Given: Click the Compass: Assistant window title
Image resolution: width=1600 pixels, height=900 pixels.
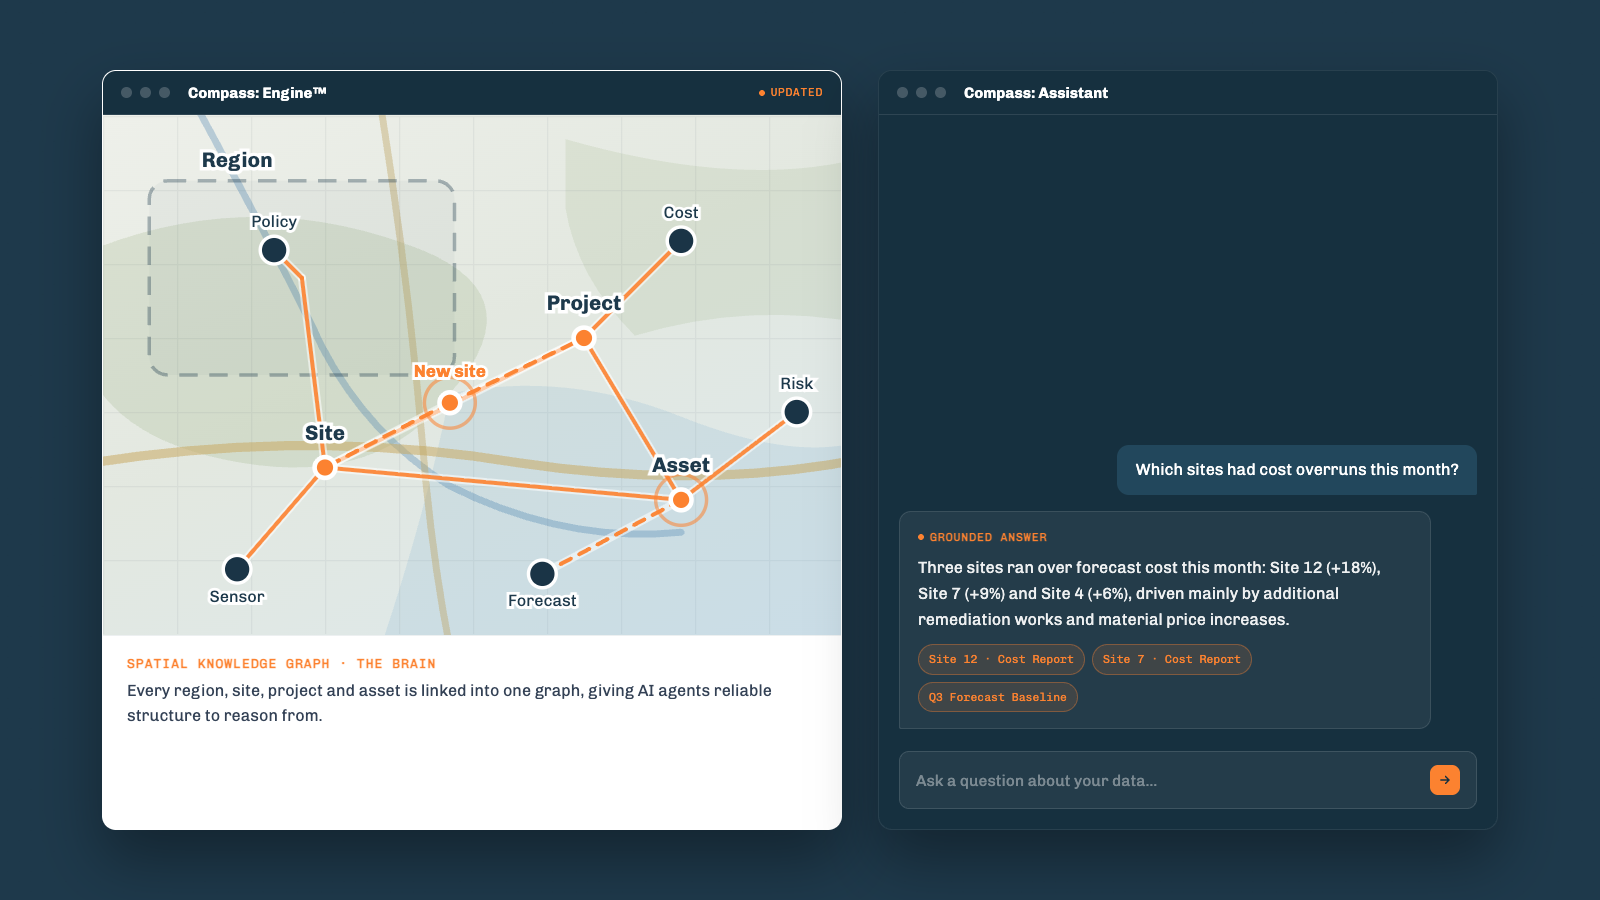Looking at the screenshot, I should coord(1036,93).
